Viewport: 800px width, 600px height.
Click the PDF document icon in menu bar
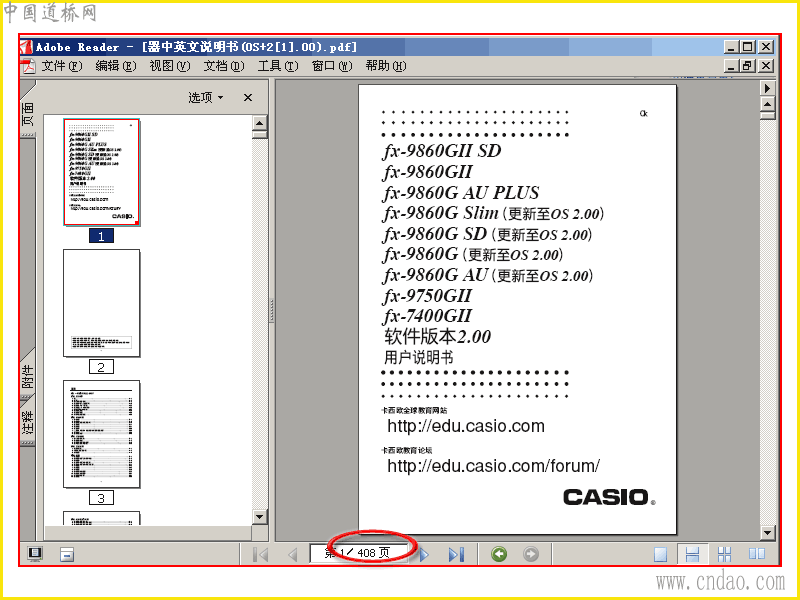[x=28, y=66]
